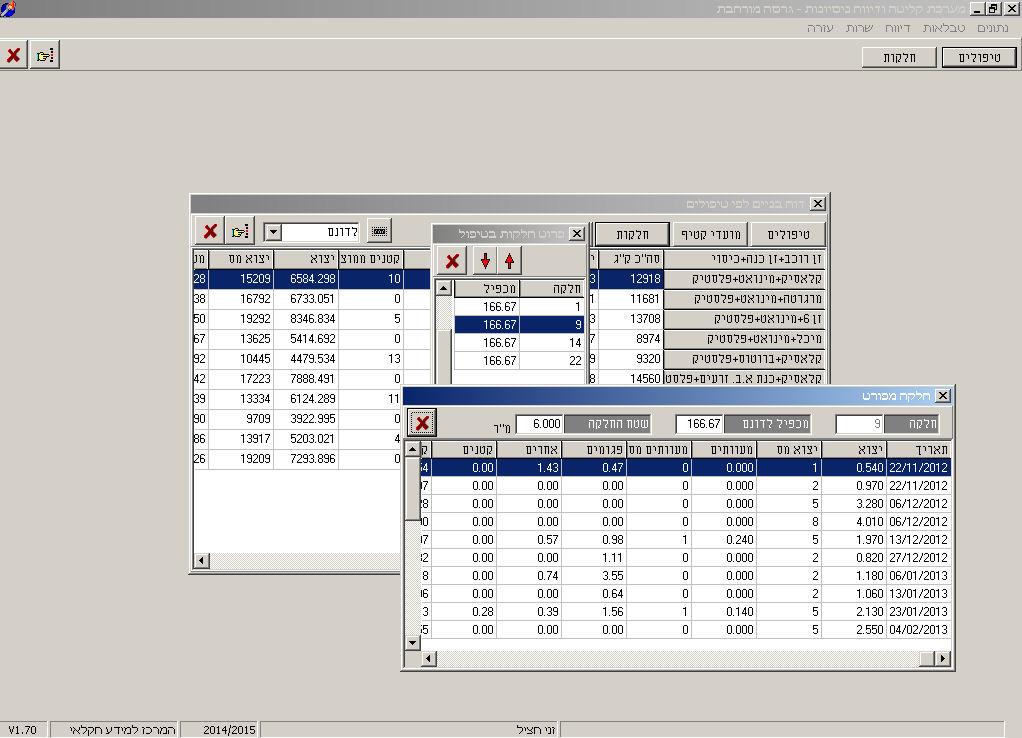Click חלקות button in the main toolbar
The image size is (1022, 738).
click(x=899, y=57)
